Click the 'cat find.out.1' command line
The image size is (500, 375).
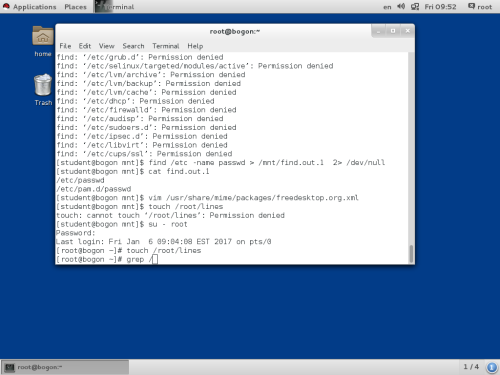point(133,172)
